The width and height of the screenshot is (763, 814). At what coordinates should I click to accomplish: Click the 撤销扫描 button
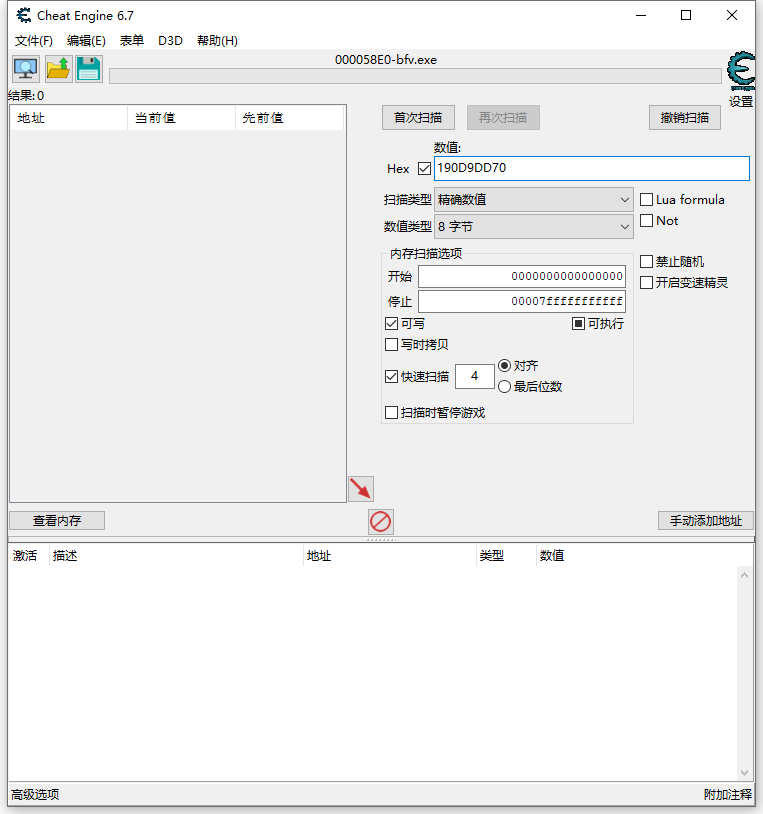click(685, 118)
